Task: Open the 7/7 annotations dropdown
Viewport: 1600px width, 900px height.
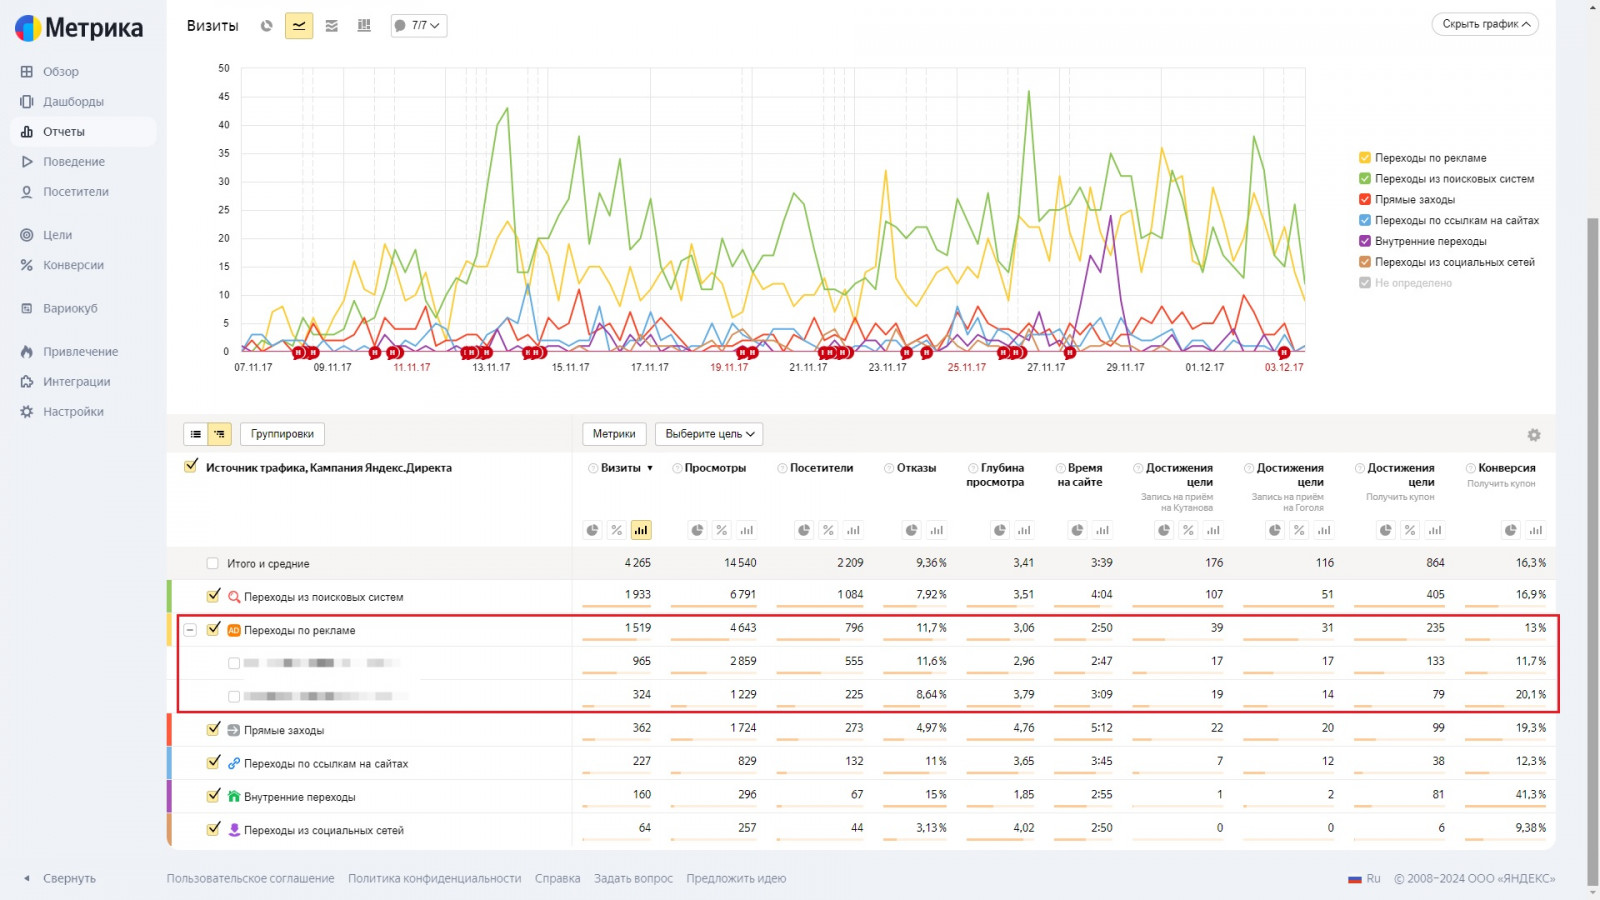Action: [x=418, y=26]
